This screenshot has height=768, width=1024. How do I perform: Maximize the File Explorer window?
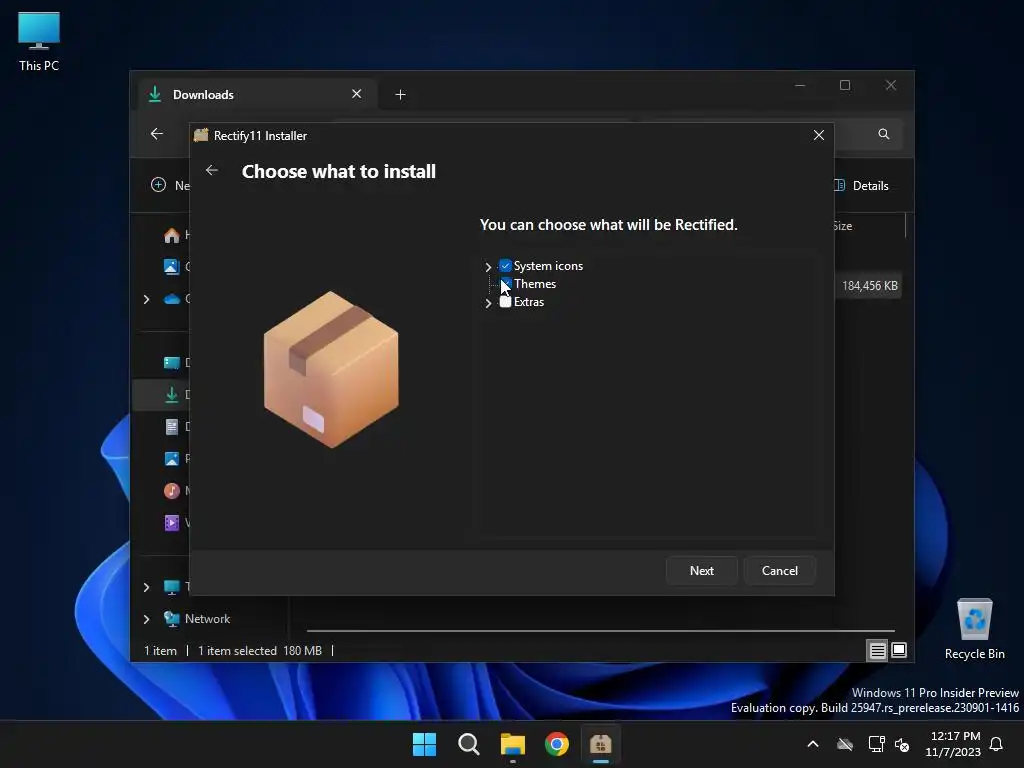tap(845, 86)
